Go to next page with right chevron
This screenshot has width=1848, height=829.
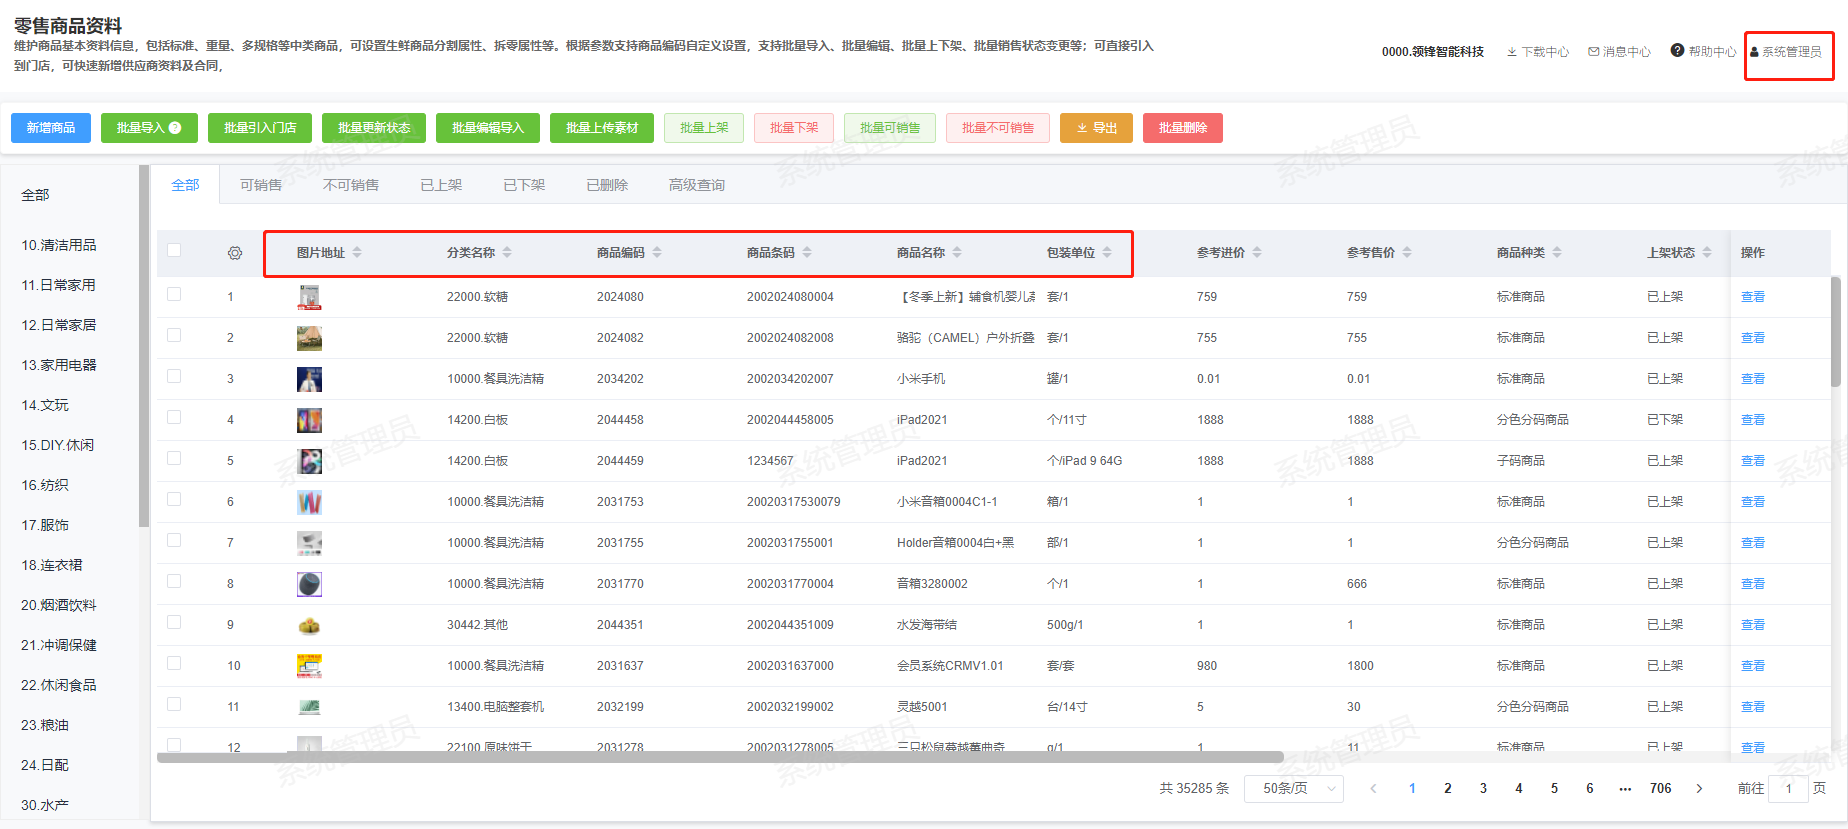click(x=1699, y=789)
